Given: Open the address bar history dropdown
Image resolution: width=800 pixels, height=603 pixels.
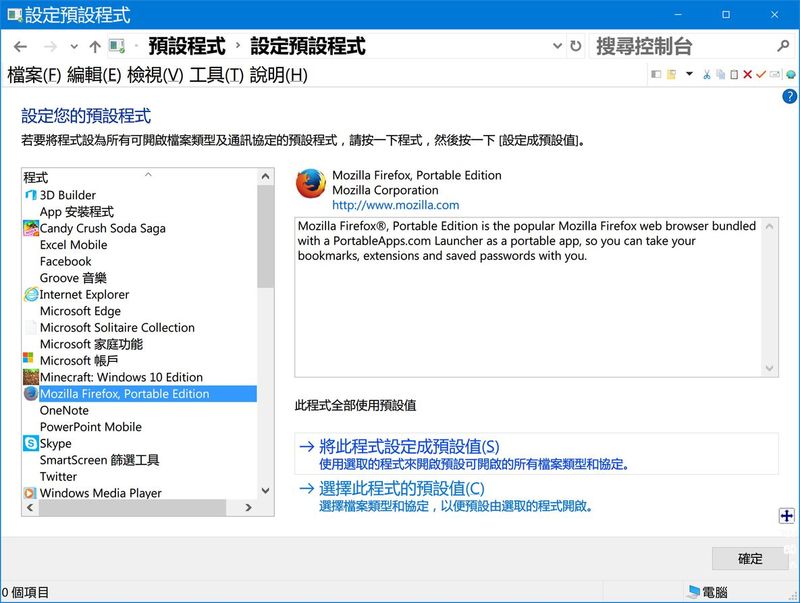Looking at the screenshot, I should click(558, 47).
